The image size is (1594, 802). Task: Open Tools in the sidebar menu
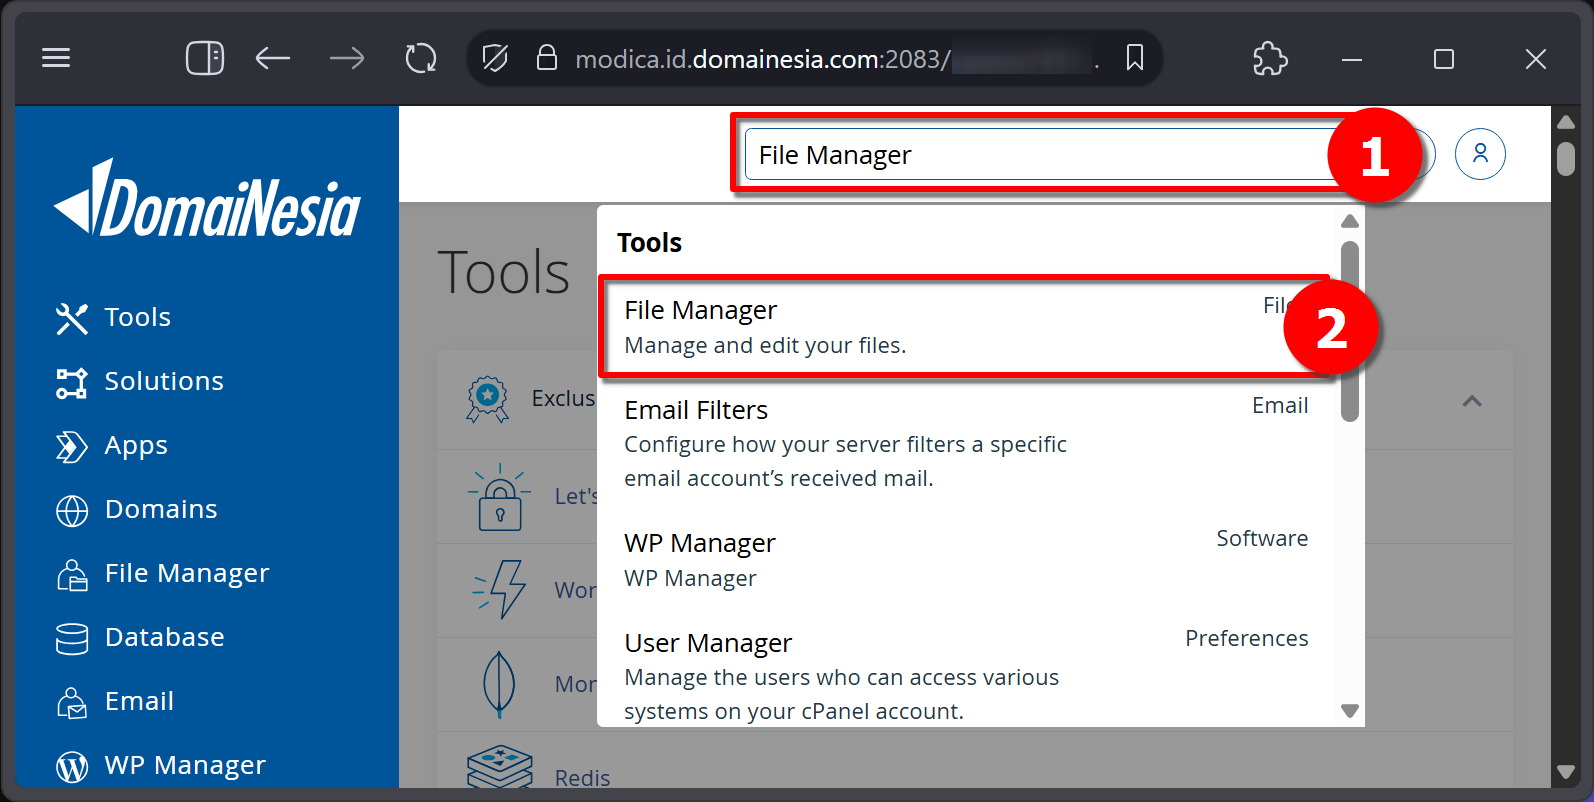coord(138,317)
